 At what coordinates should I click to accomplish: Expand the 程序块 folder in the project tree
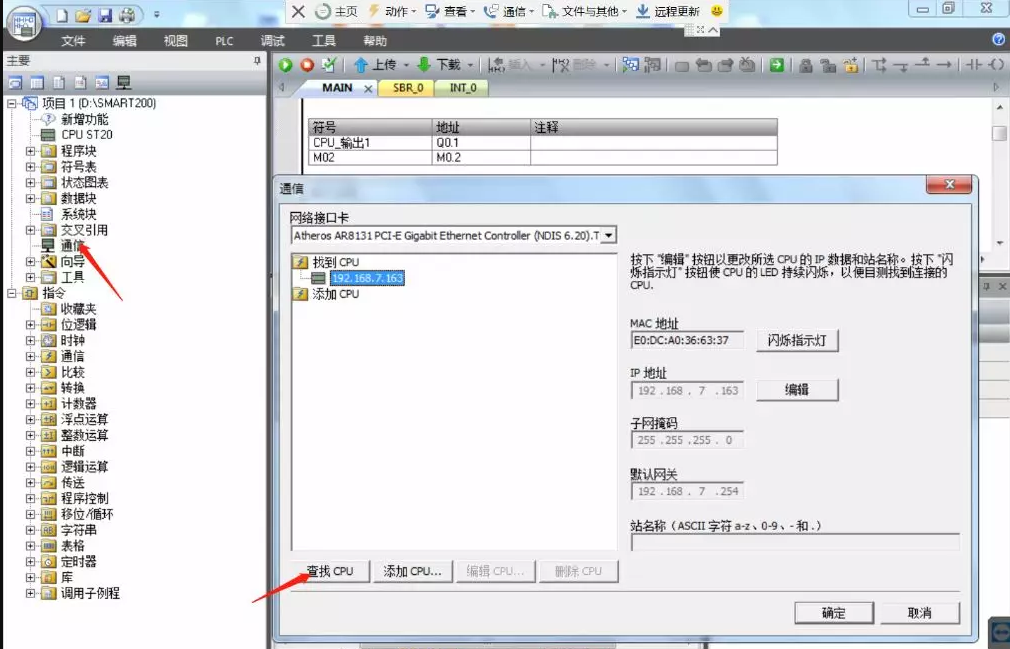pos(30,151)
